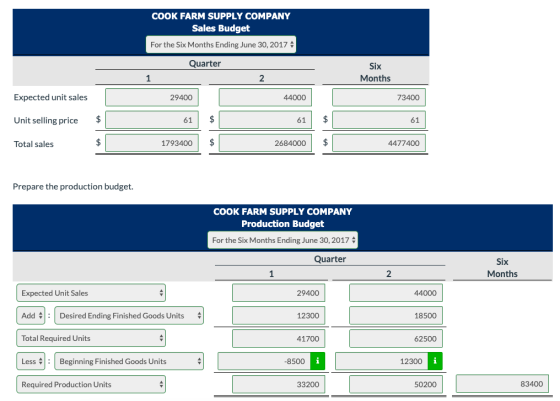
Task: Click green info icon beside 12300 field
Action: [x=435, y=361]
